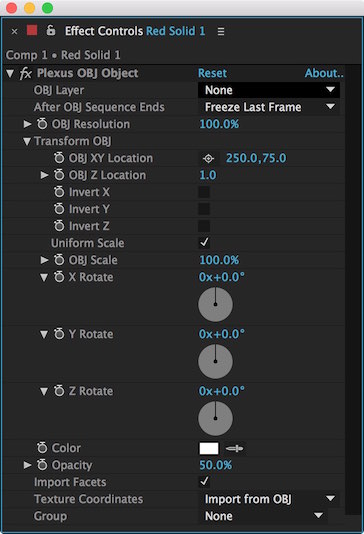Image resolution: width=364 pixels, height=534 pixels.
Task: Click the About link
Action: (324, 73)
